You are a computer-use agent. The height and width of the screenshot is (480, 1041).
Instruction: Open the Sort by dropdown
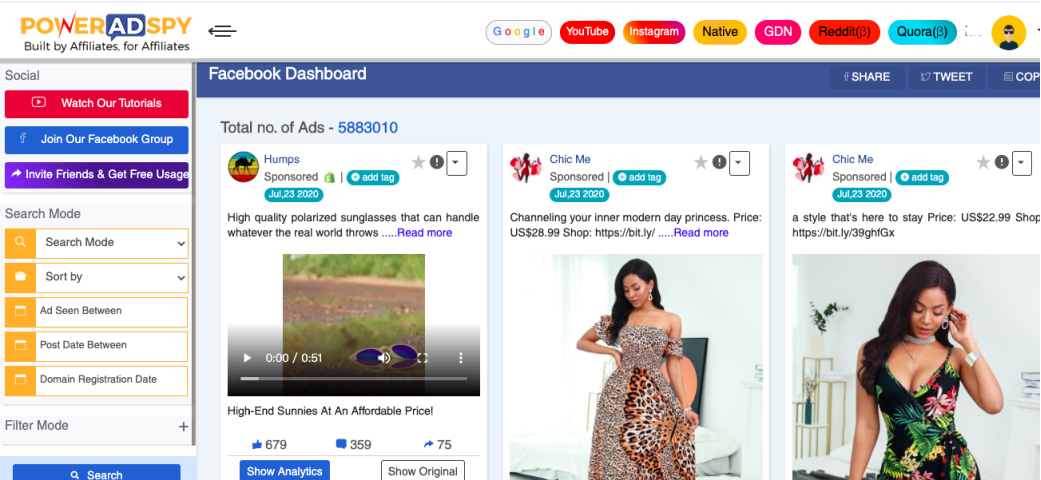[112, 278]
